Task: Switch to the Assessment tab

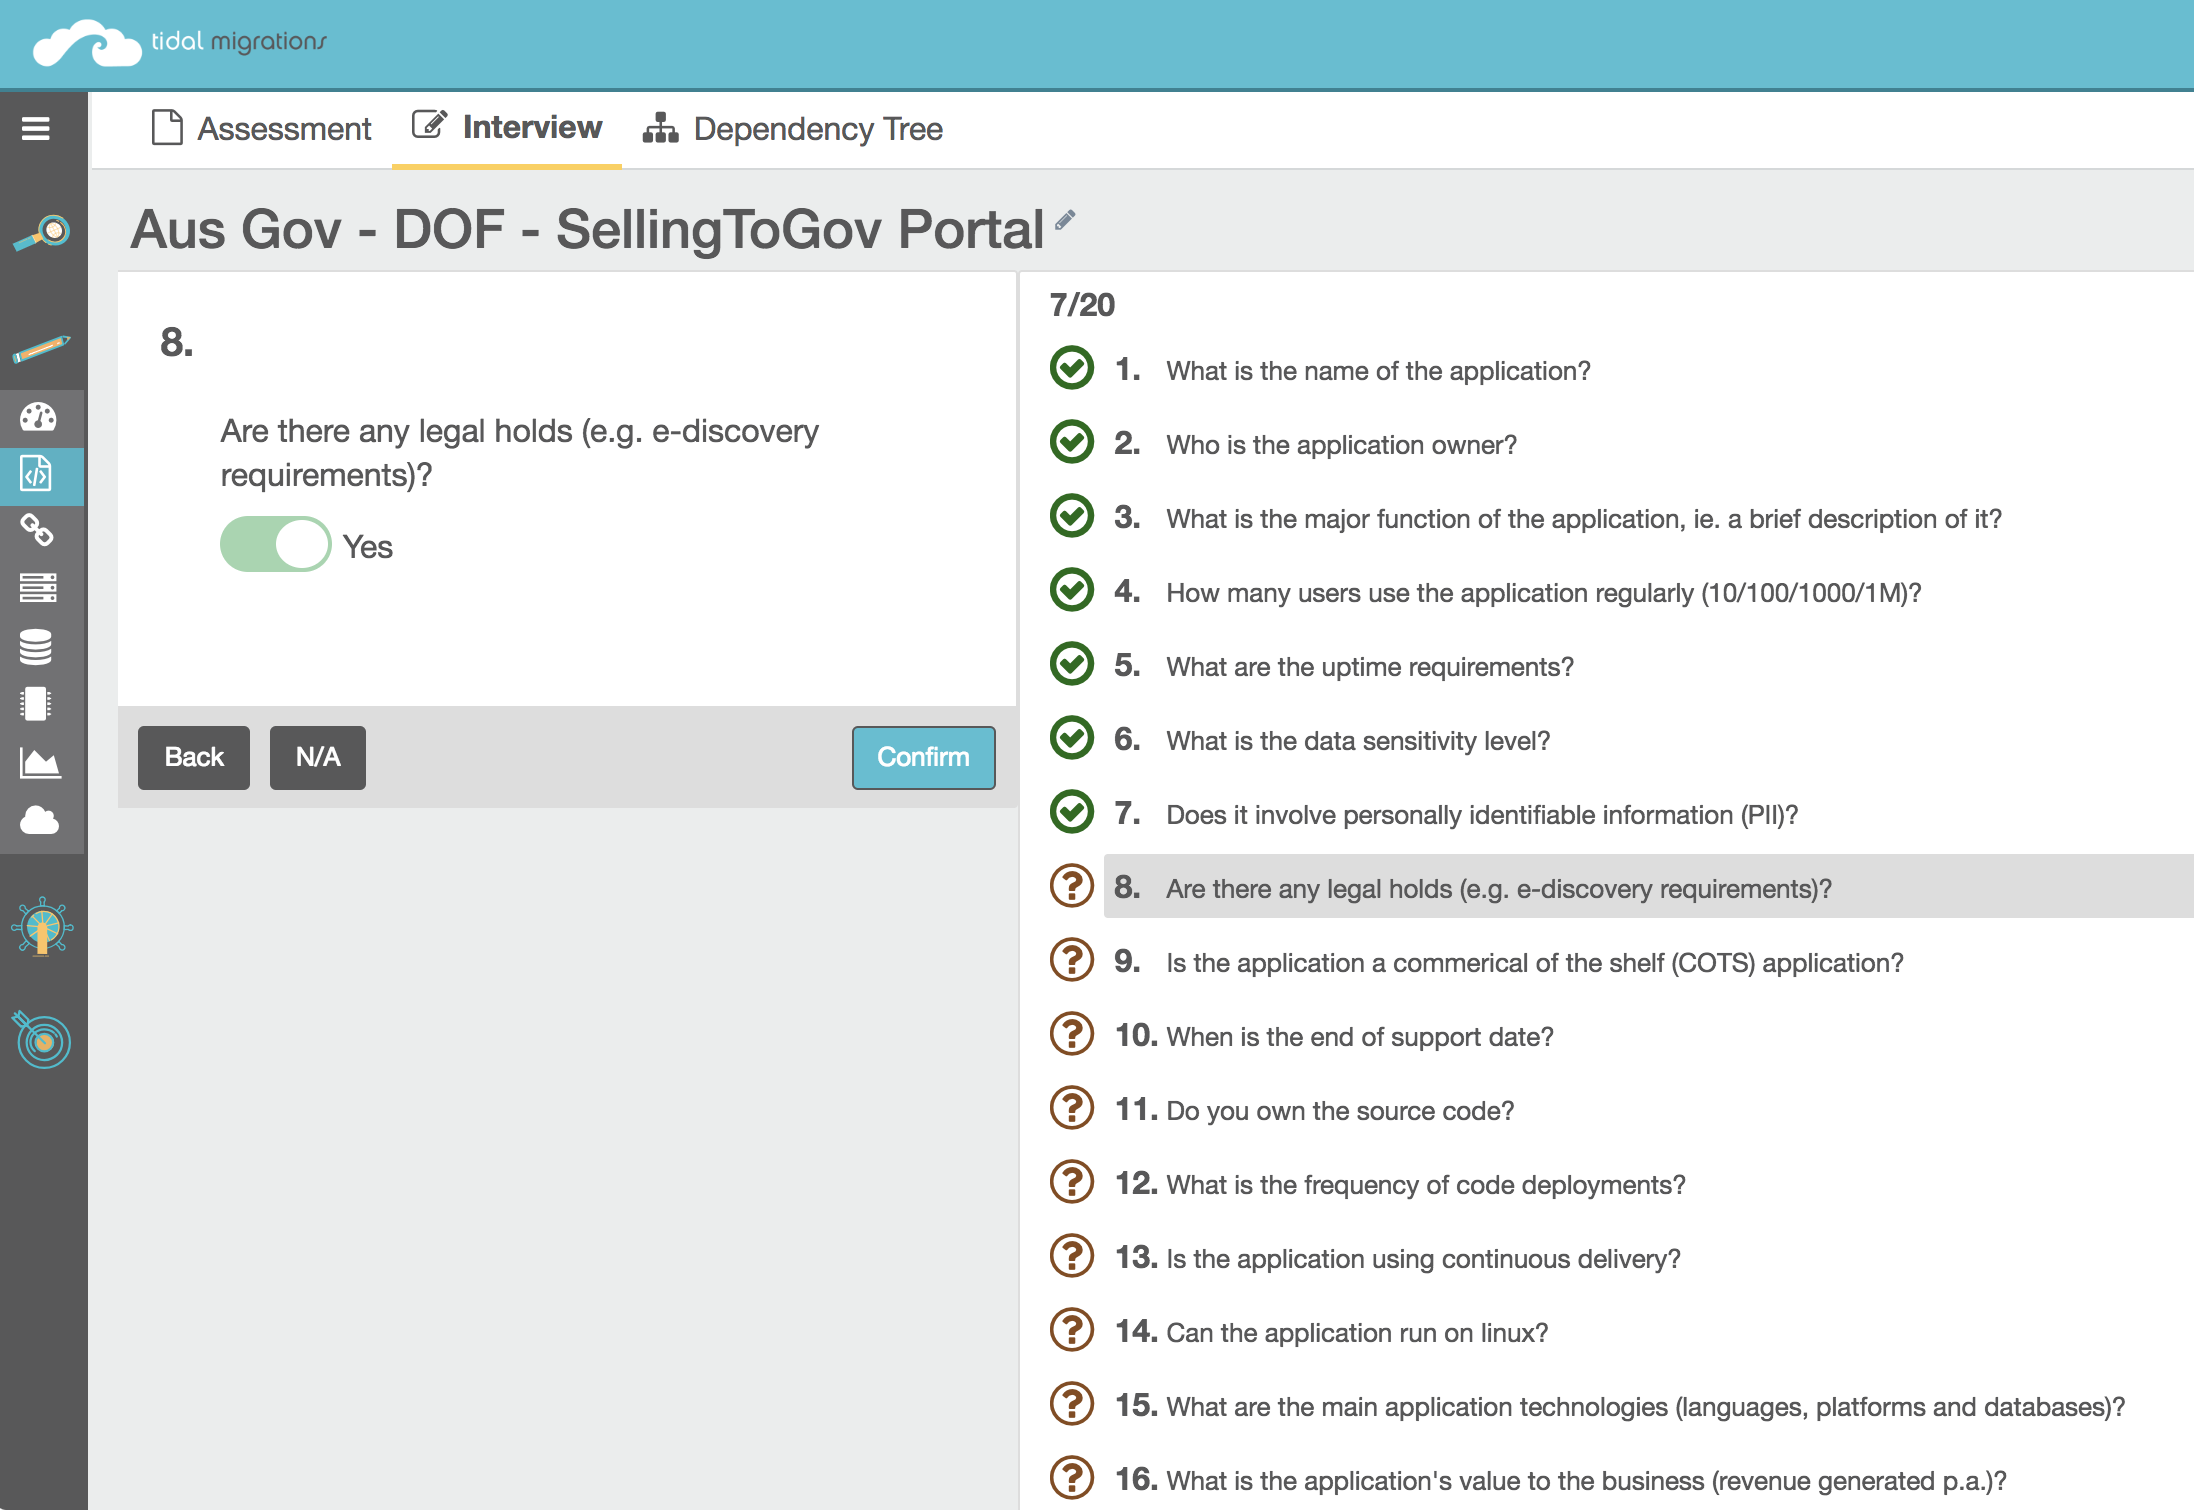Action: click(261, 129)
